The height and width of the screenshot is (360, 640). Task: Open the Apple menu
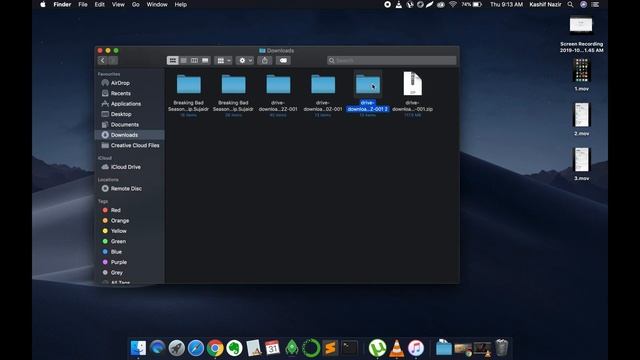point(43,4)
